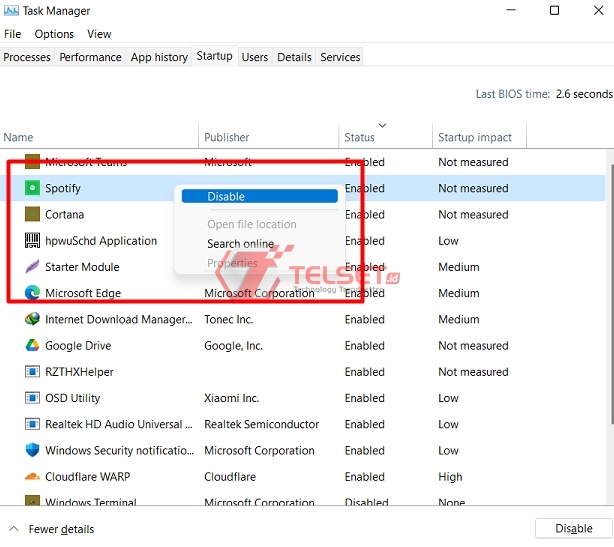Maximize the Task Manager window

pyautogui.click(x=553, y=11)
